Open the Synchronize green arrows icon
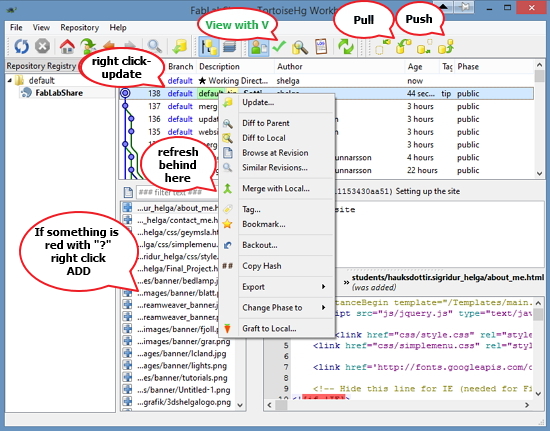This screenshot has height=431, width=550. [346, 47]
